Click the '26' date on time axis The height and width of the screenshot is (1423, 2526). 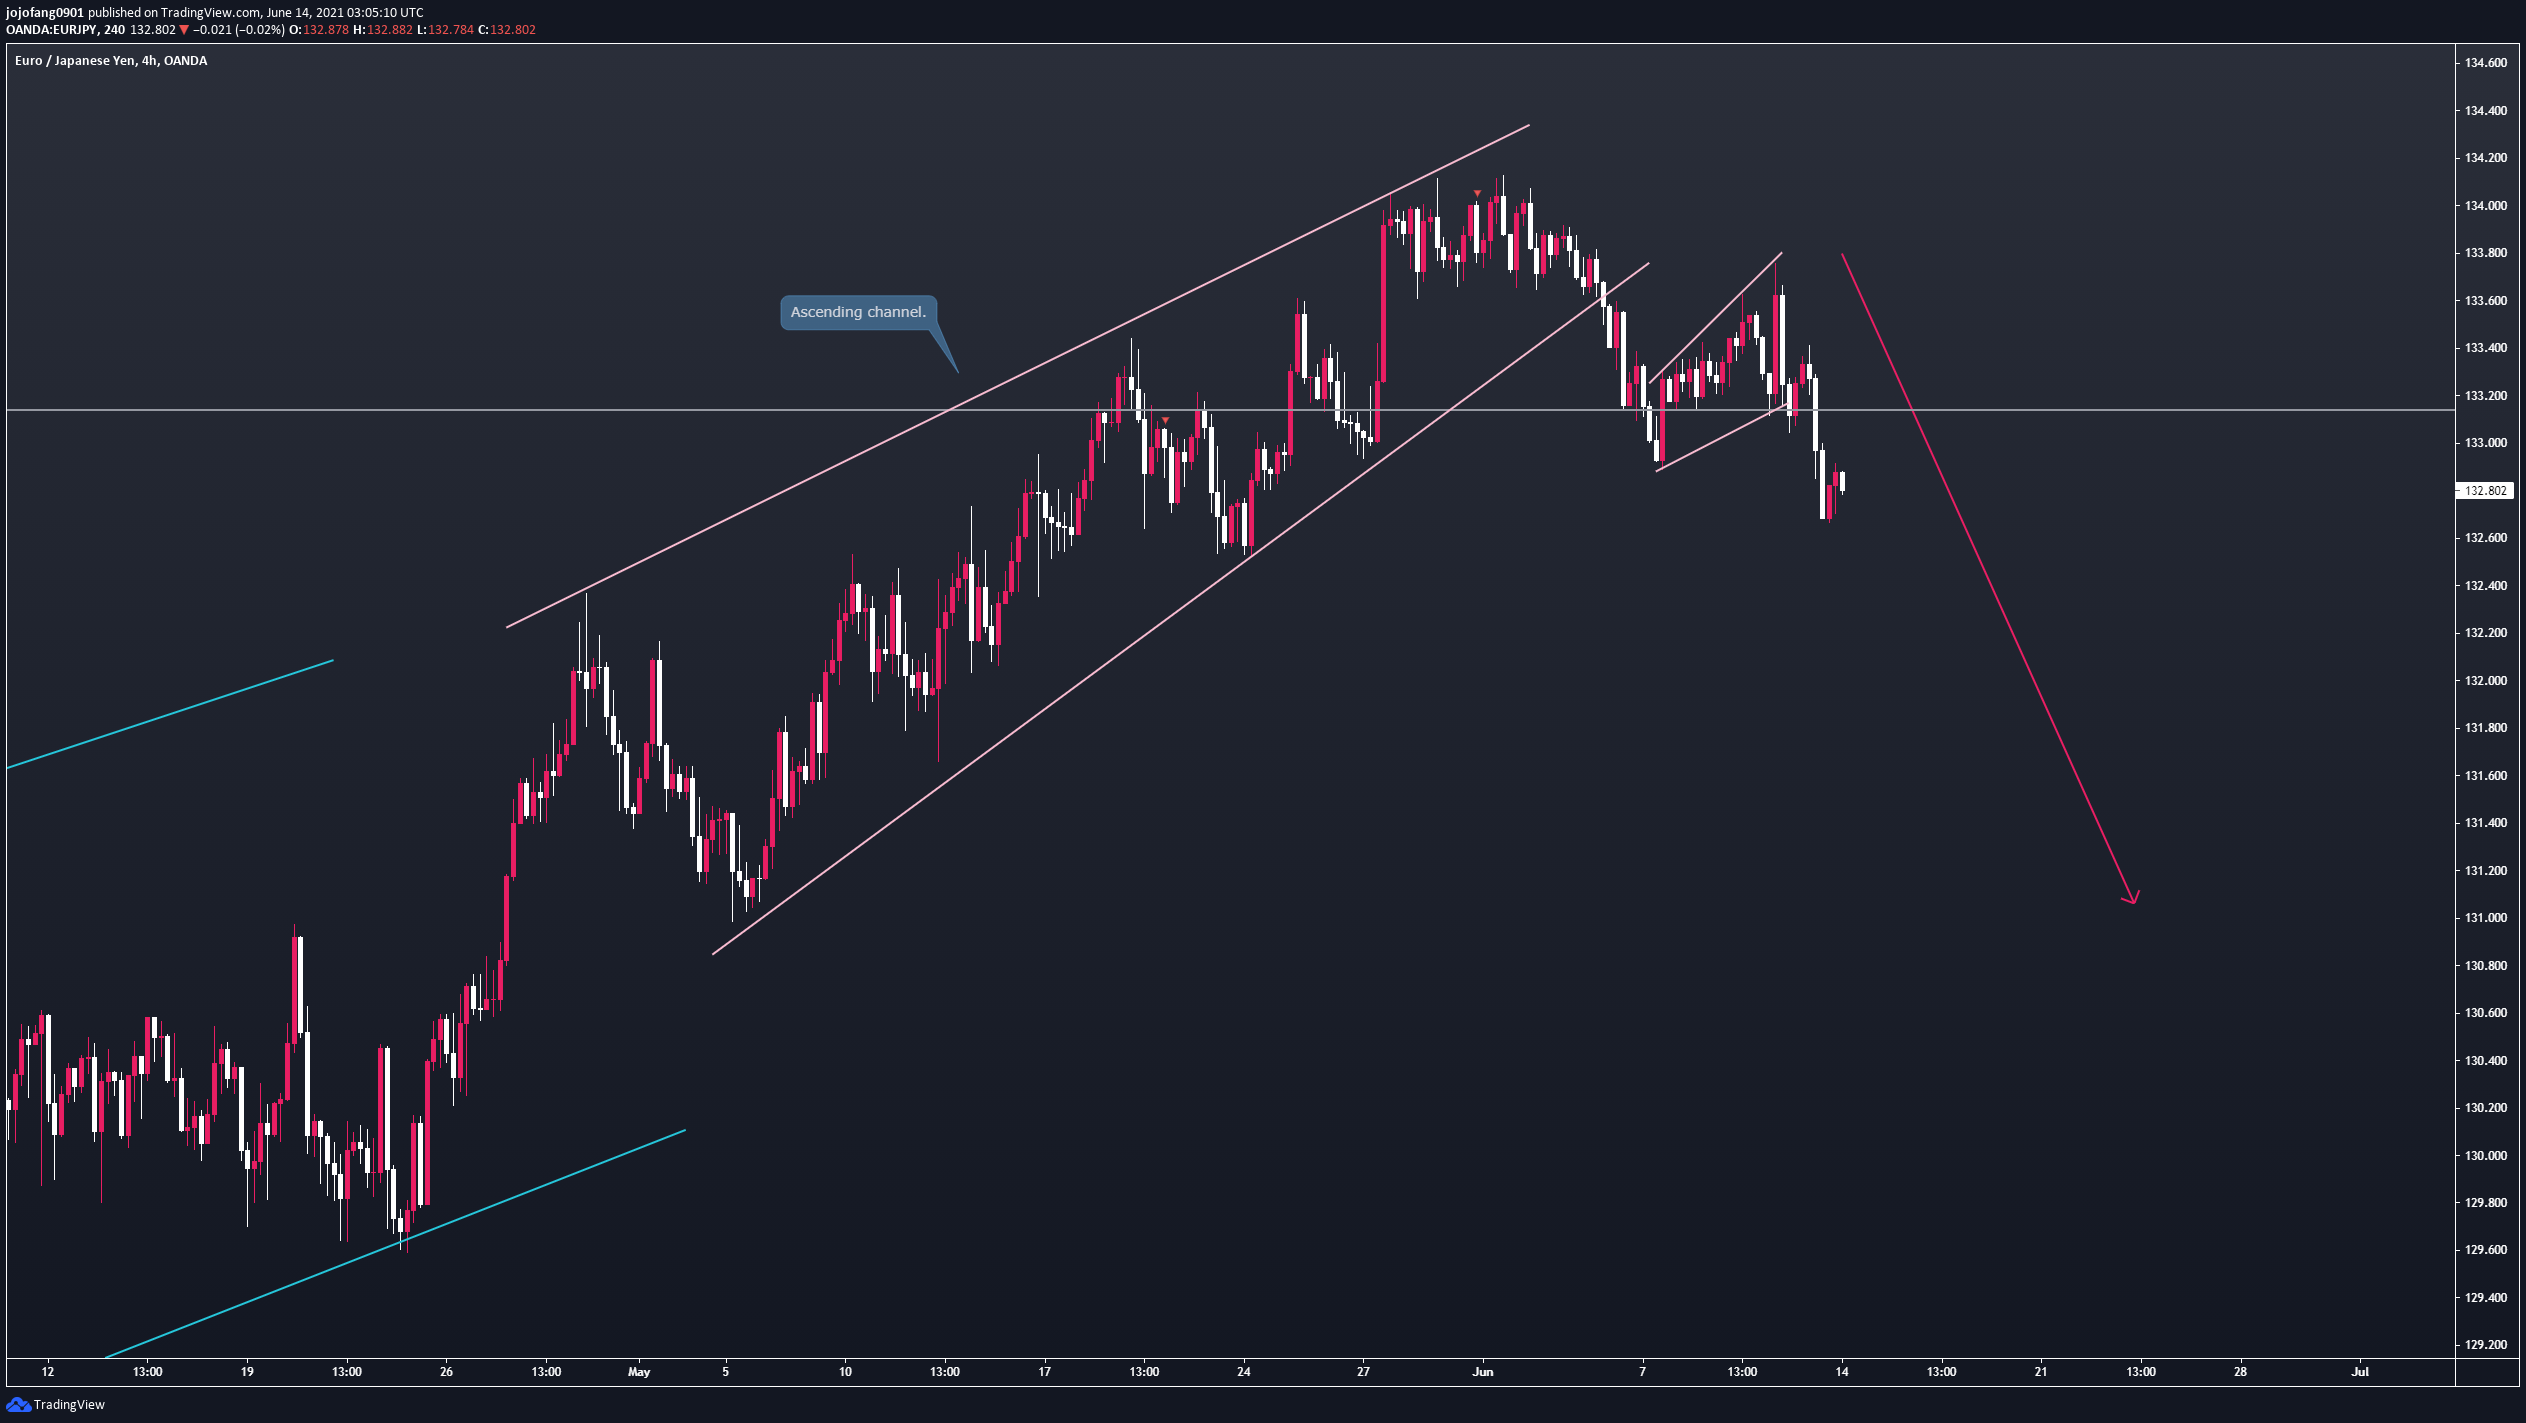click(446, 1372)
